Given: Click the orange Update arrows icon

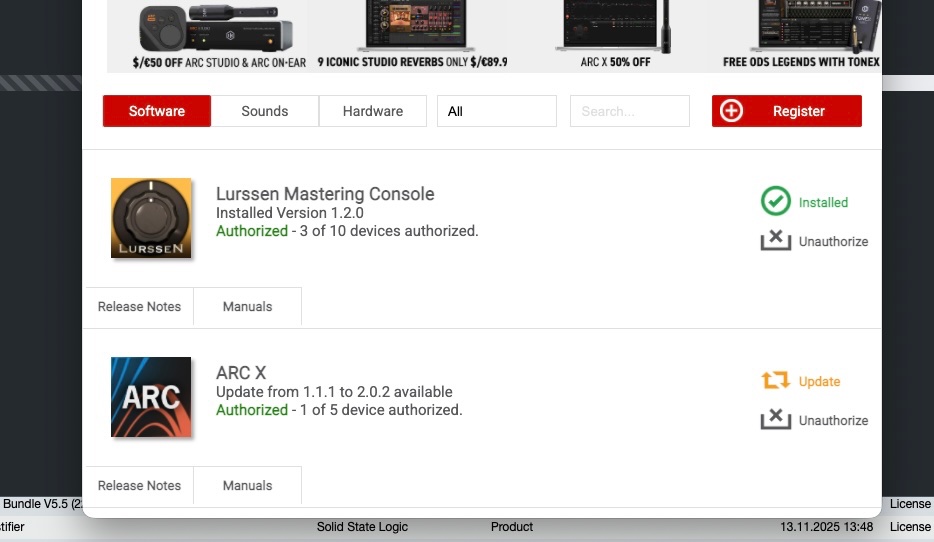Looking at the screenshot, I should 776,380.
